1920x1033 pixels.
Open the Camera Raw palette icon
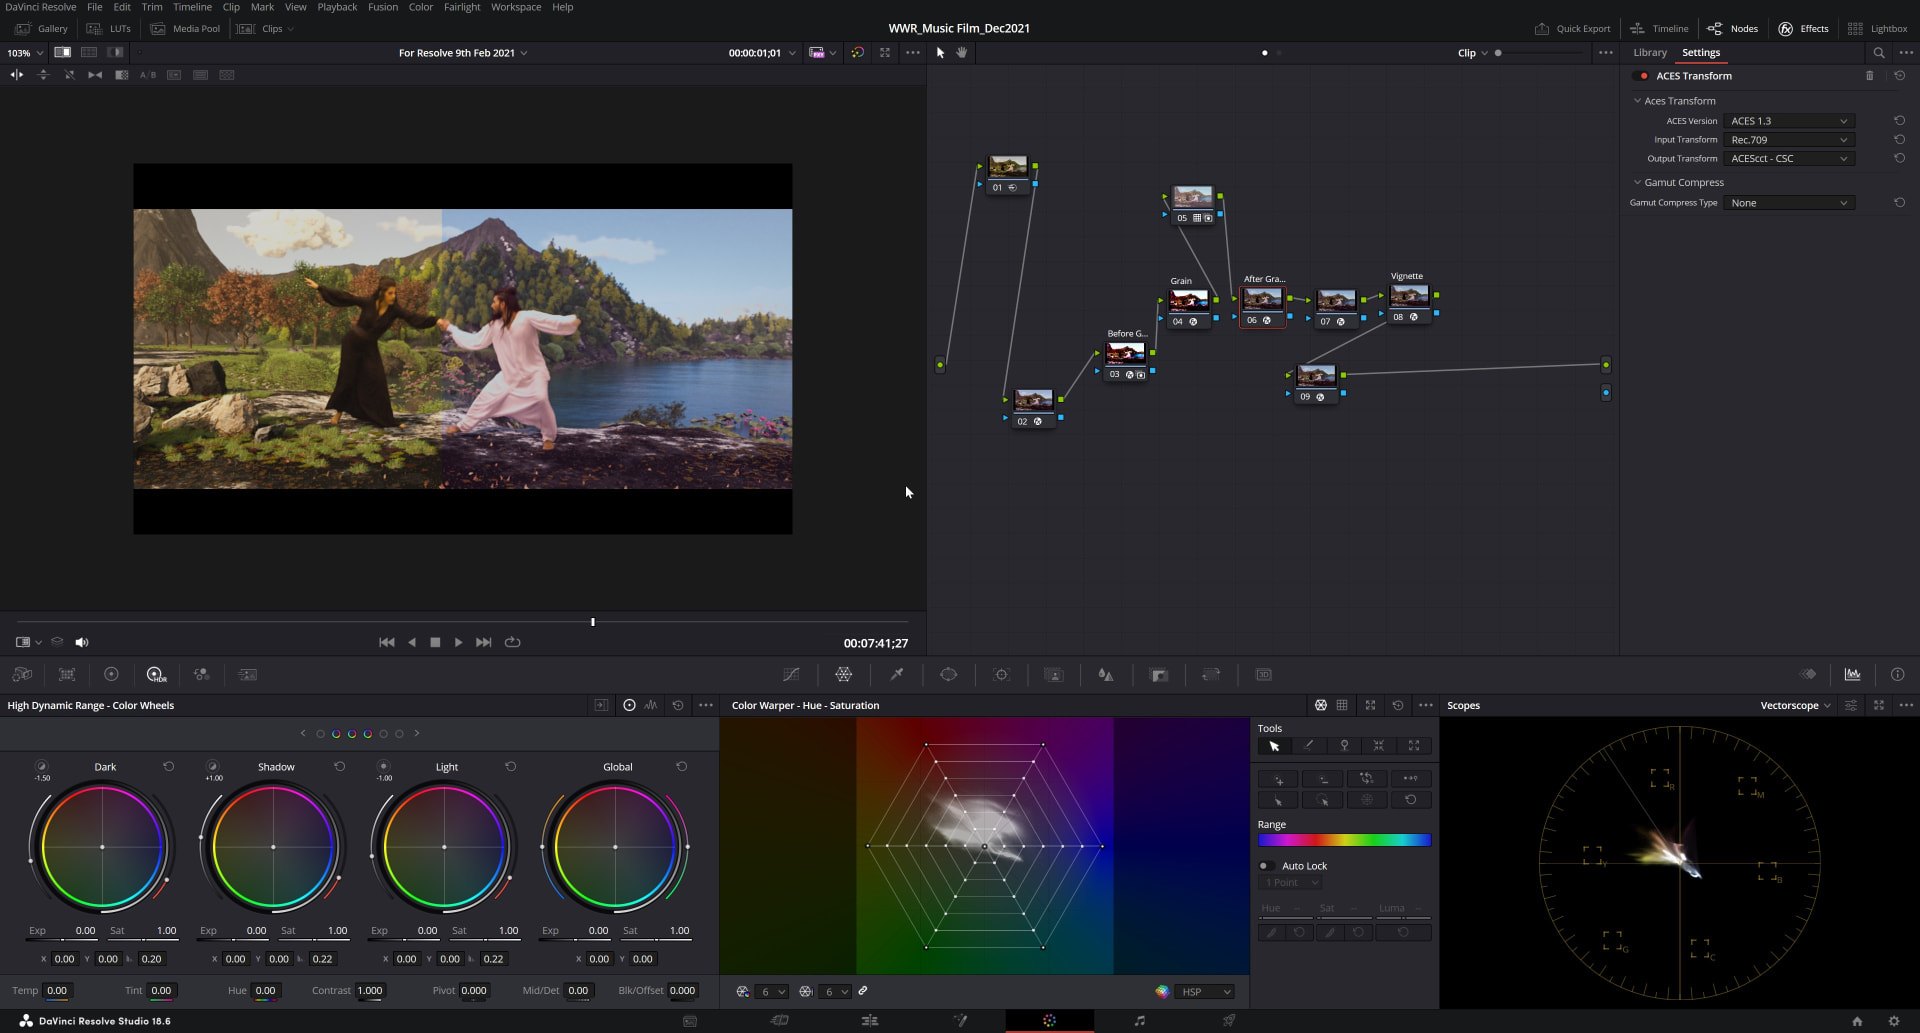pyautogui.click(x=22, y=675)
